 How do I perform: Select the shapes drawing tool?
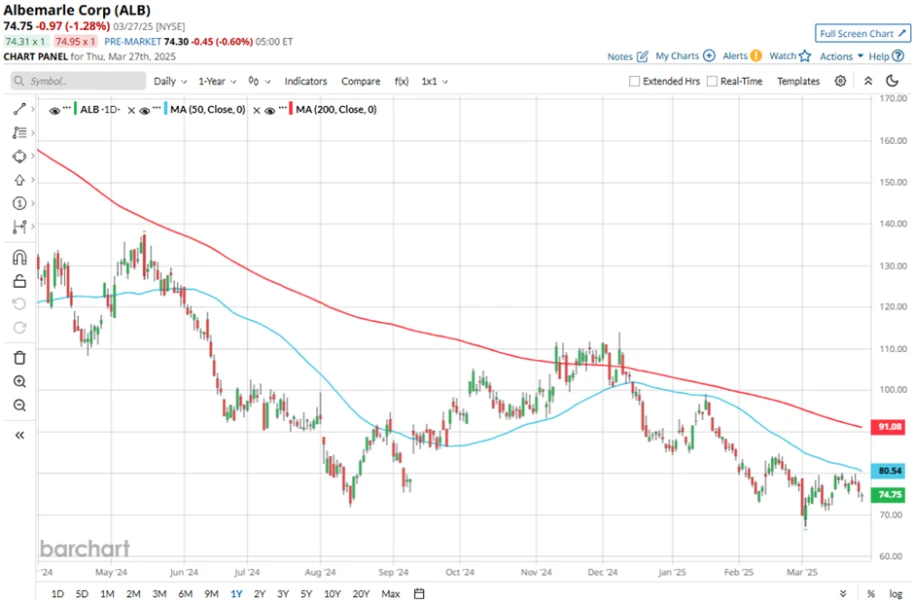click(x=19, y=156)
